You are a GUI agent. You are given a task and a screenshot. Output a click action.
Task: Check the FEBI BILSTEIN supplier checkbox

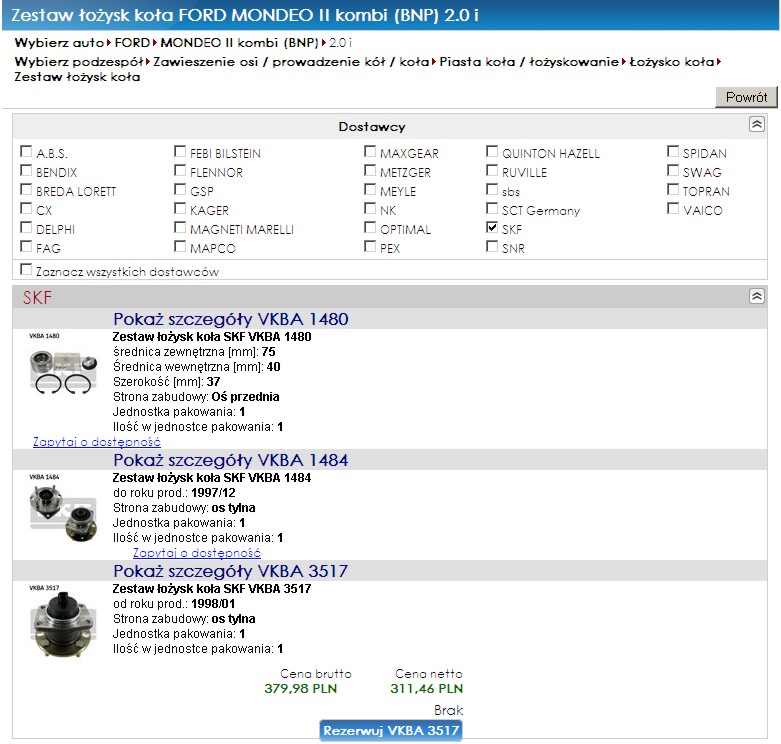pyautogui.click(x=180, y=151)
